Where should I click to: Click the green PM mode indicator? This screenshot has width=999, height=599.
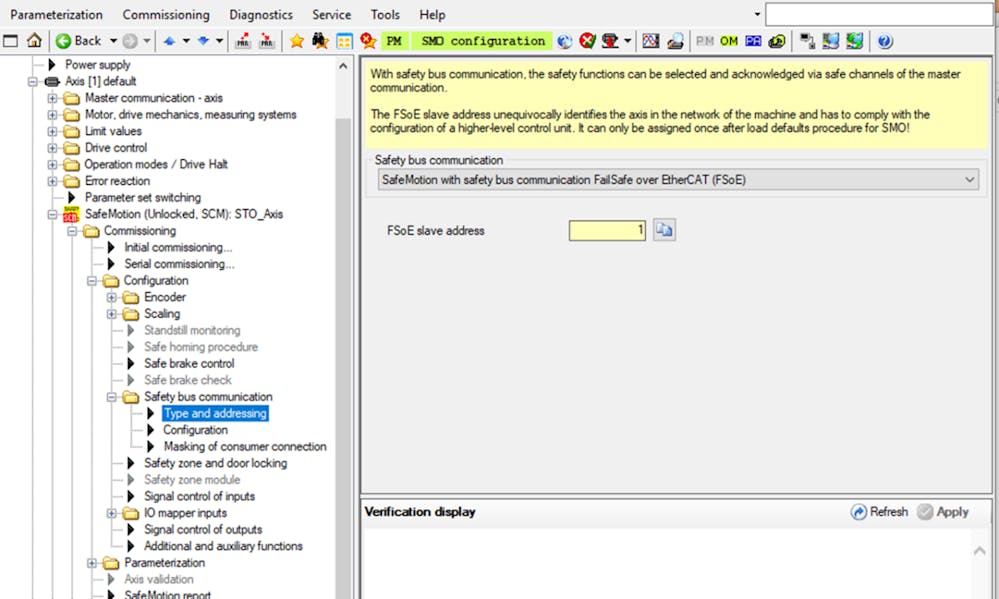(394, 41)
